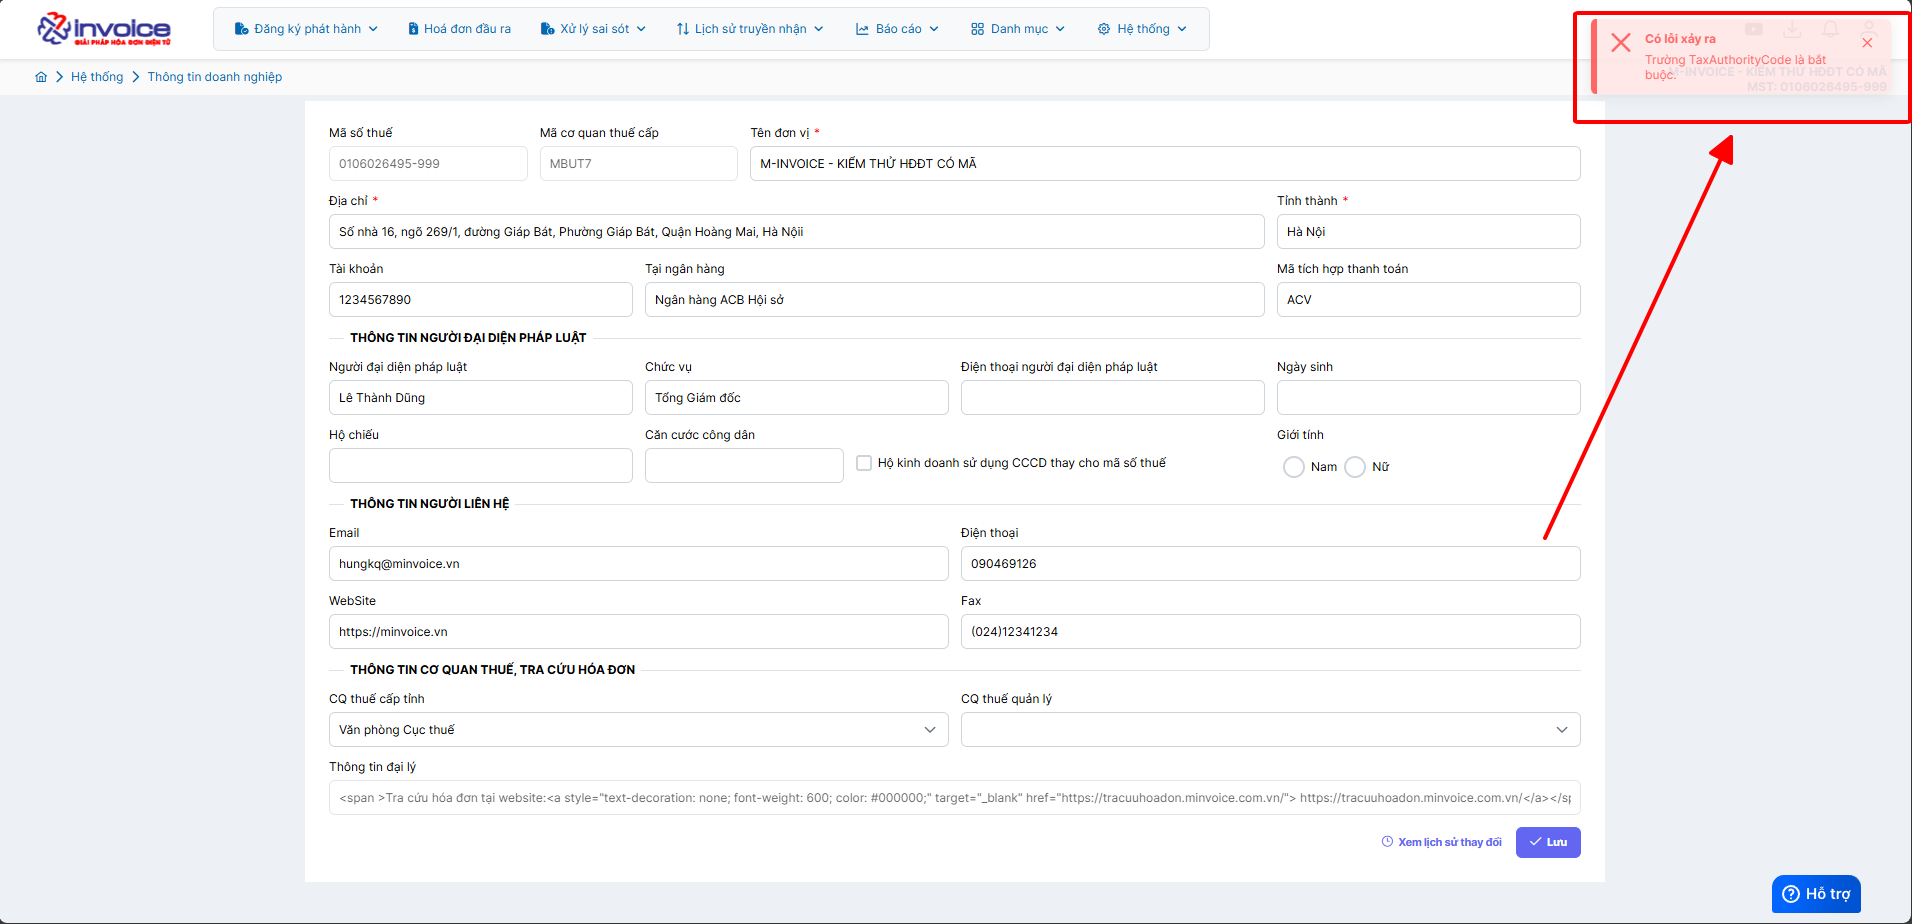Focus the Tên đơn vị input
The width and height of the screenshot is (1912, 924).
coord(1165,164)
